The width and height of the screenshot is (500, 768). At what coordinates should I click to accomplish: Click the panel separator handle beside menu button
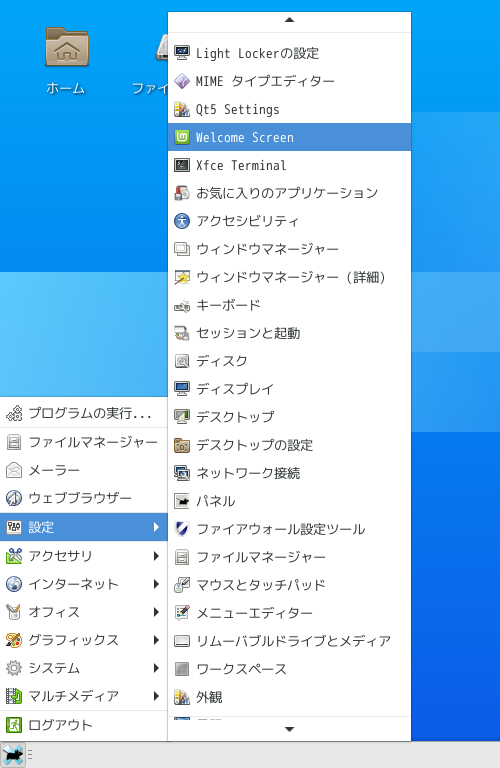tap(30, 755)
